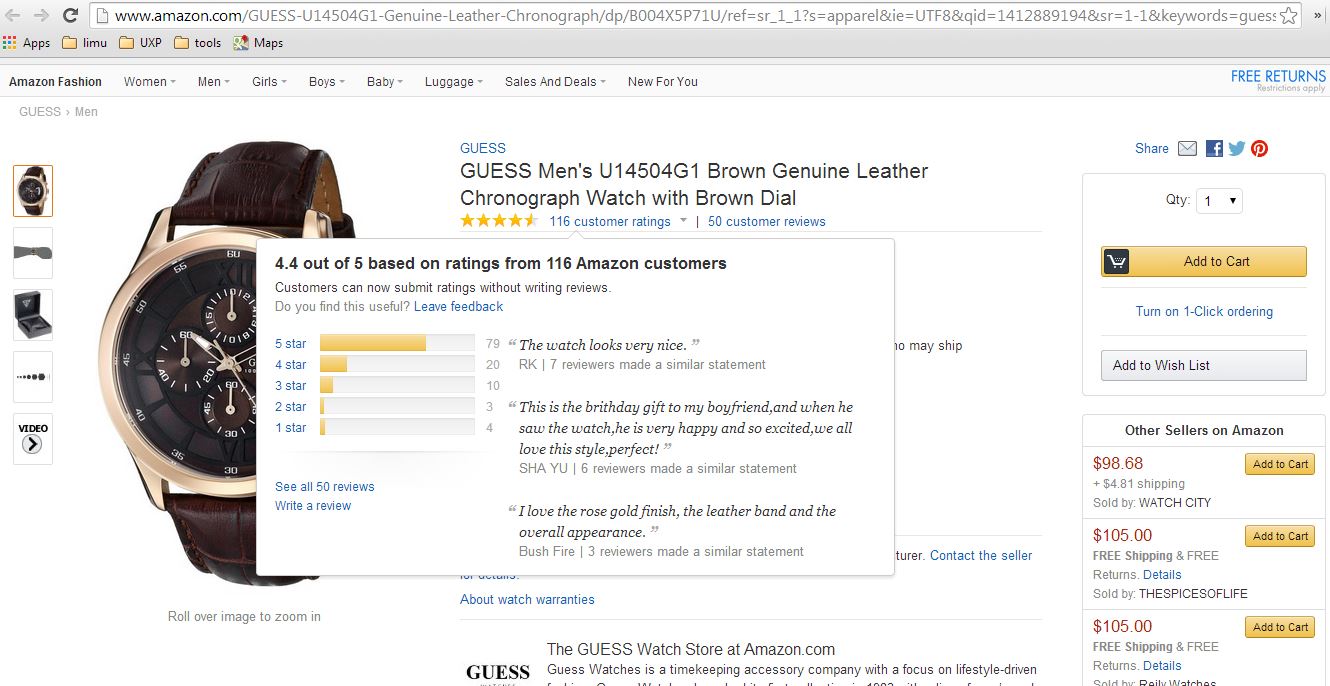Click the 5 star rating bar
The image size is (1330, 686).
click(x=397, y=344)
